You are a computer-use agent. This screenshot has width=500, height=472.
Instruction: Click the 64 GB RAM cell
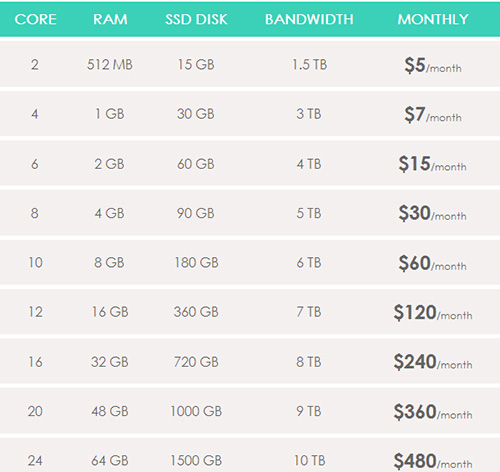pos(110,461)
